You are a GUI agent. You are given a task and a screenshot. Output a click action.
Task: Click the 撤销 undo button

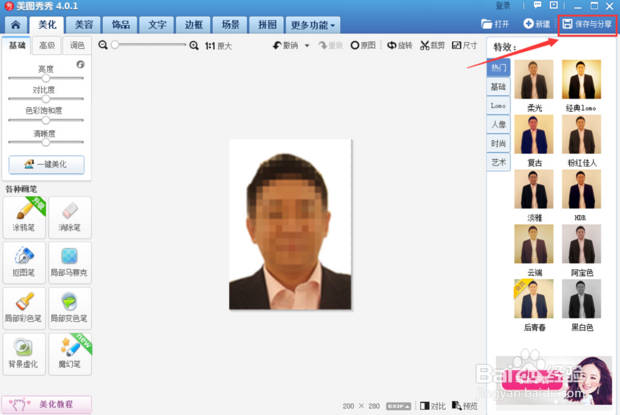tap(286, 45)
